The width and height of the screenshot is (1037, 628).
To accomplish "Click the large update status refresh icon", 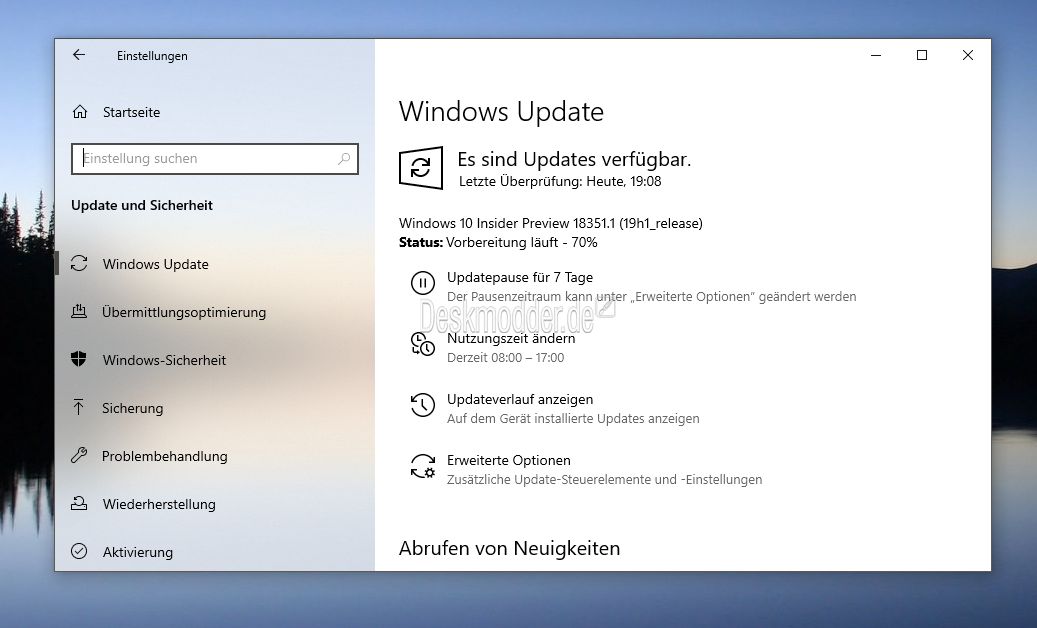I will (421, 168).
